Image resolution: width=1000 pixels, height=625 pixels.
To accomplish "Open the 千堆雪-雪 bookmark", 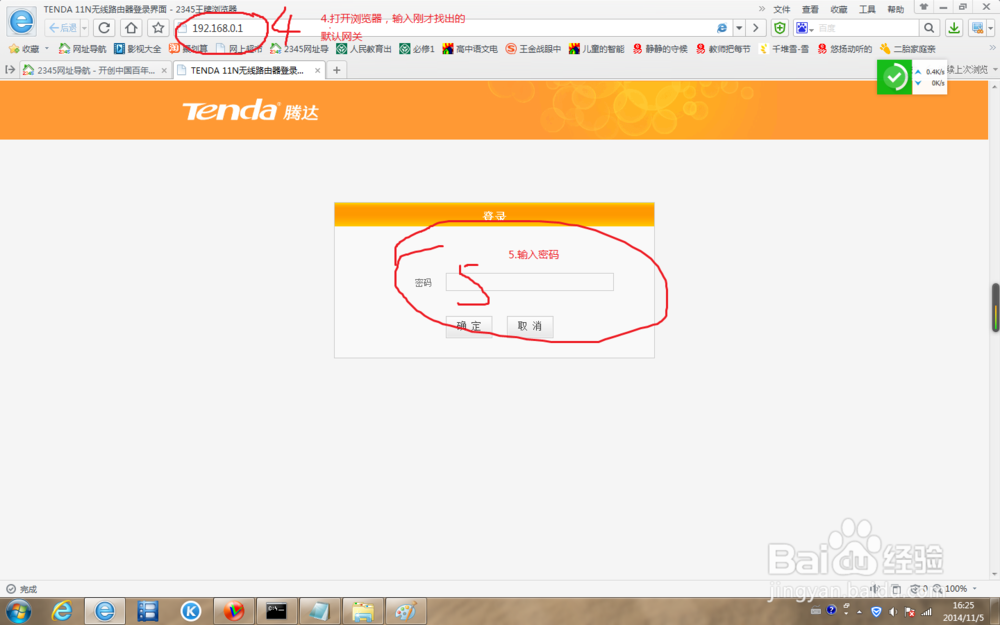I will pyautogui.click(x=784, y=48).
